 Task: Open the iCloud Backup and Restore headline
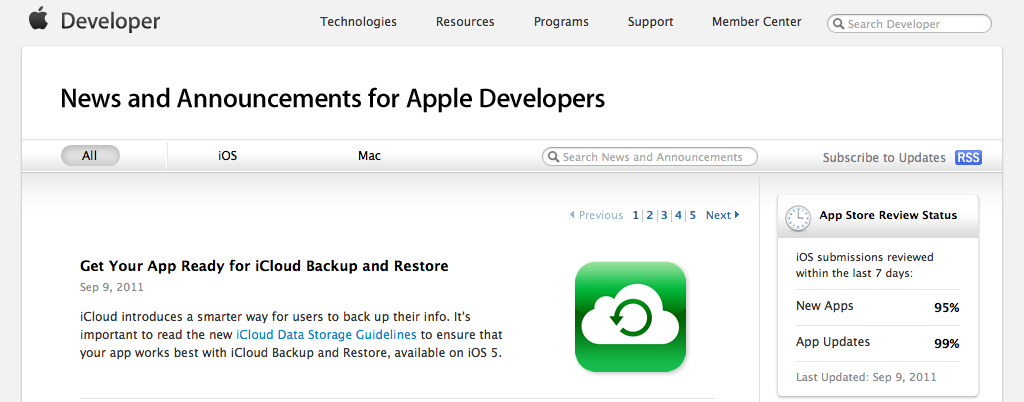pyautogui.click(x=264, y=266)
